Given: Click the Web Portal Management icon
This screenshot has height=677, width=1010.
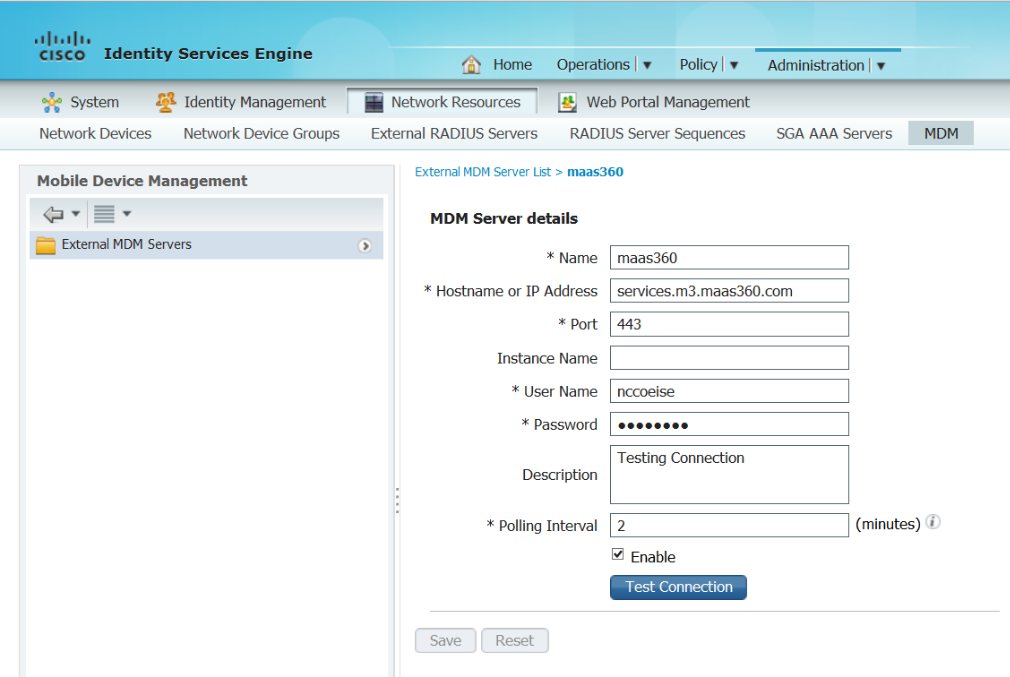Looking at the screenshot, I should [567, 102].
